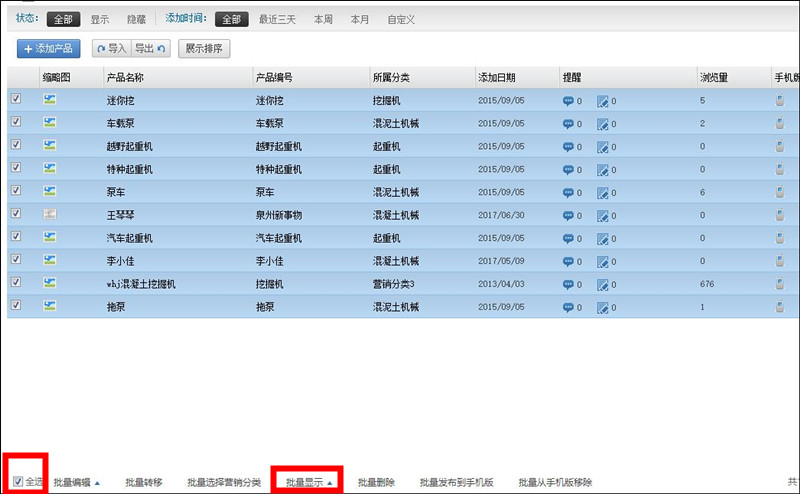
Task: Click mobile phone icon in 李小佳 row
Action: point(780,261)
